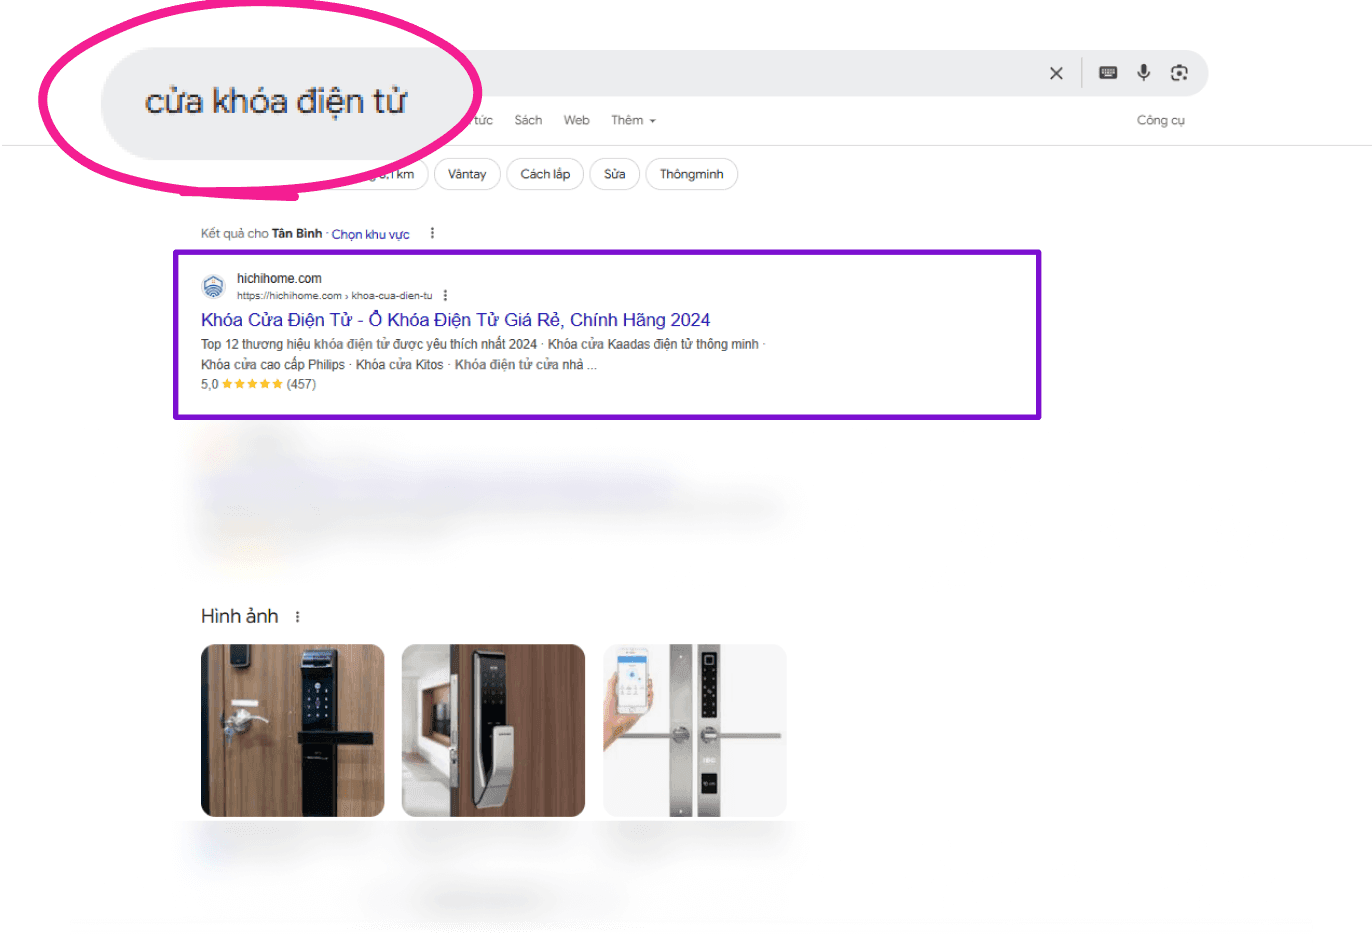
Task: Open the on-screen keyboard input tool
Action: point(1108,73)
